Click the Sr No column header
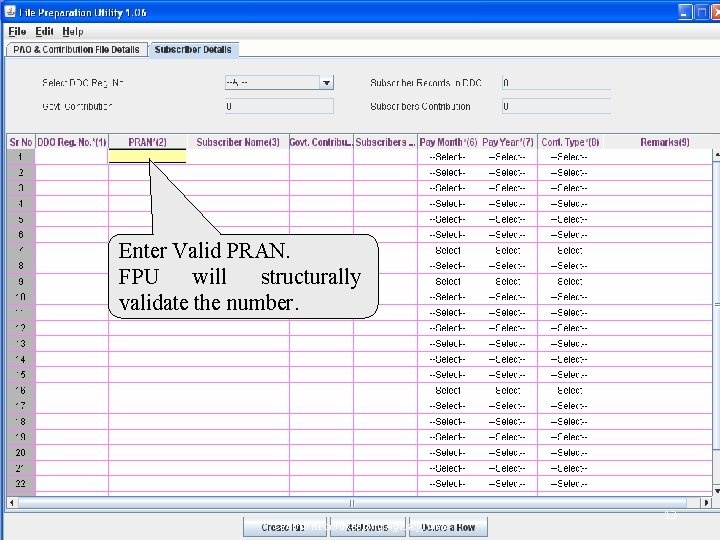This screenshot has height=540, width=720. [x=21, y=142]
